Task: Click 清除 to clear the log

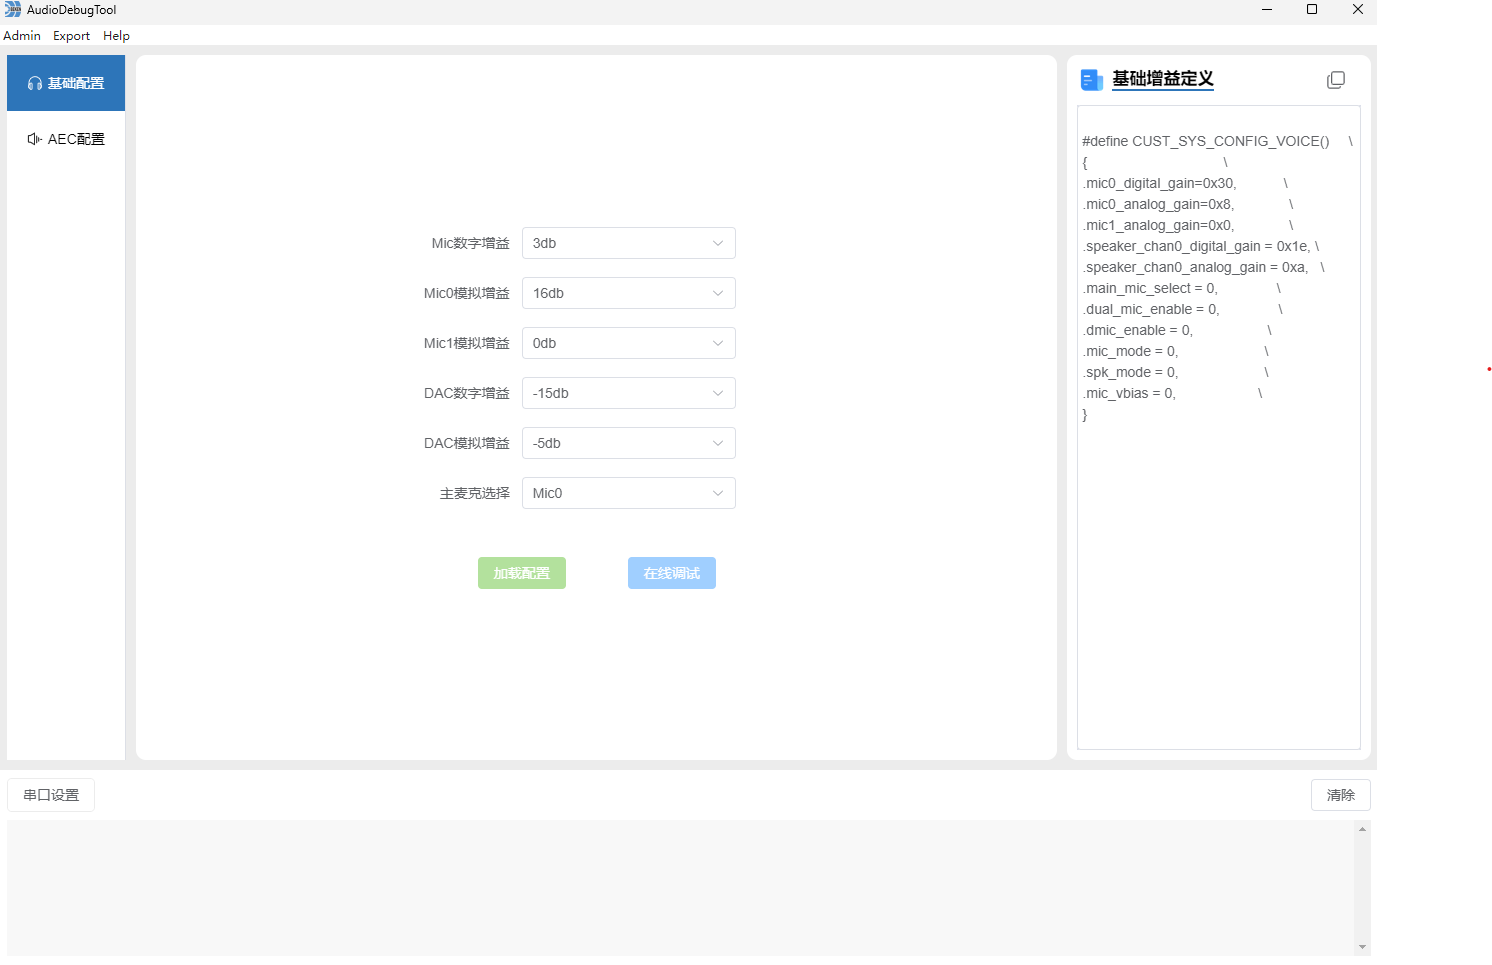Action: point(1340,795)
